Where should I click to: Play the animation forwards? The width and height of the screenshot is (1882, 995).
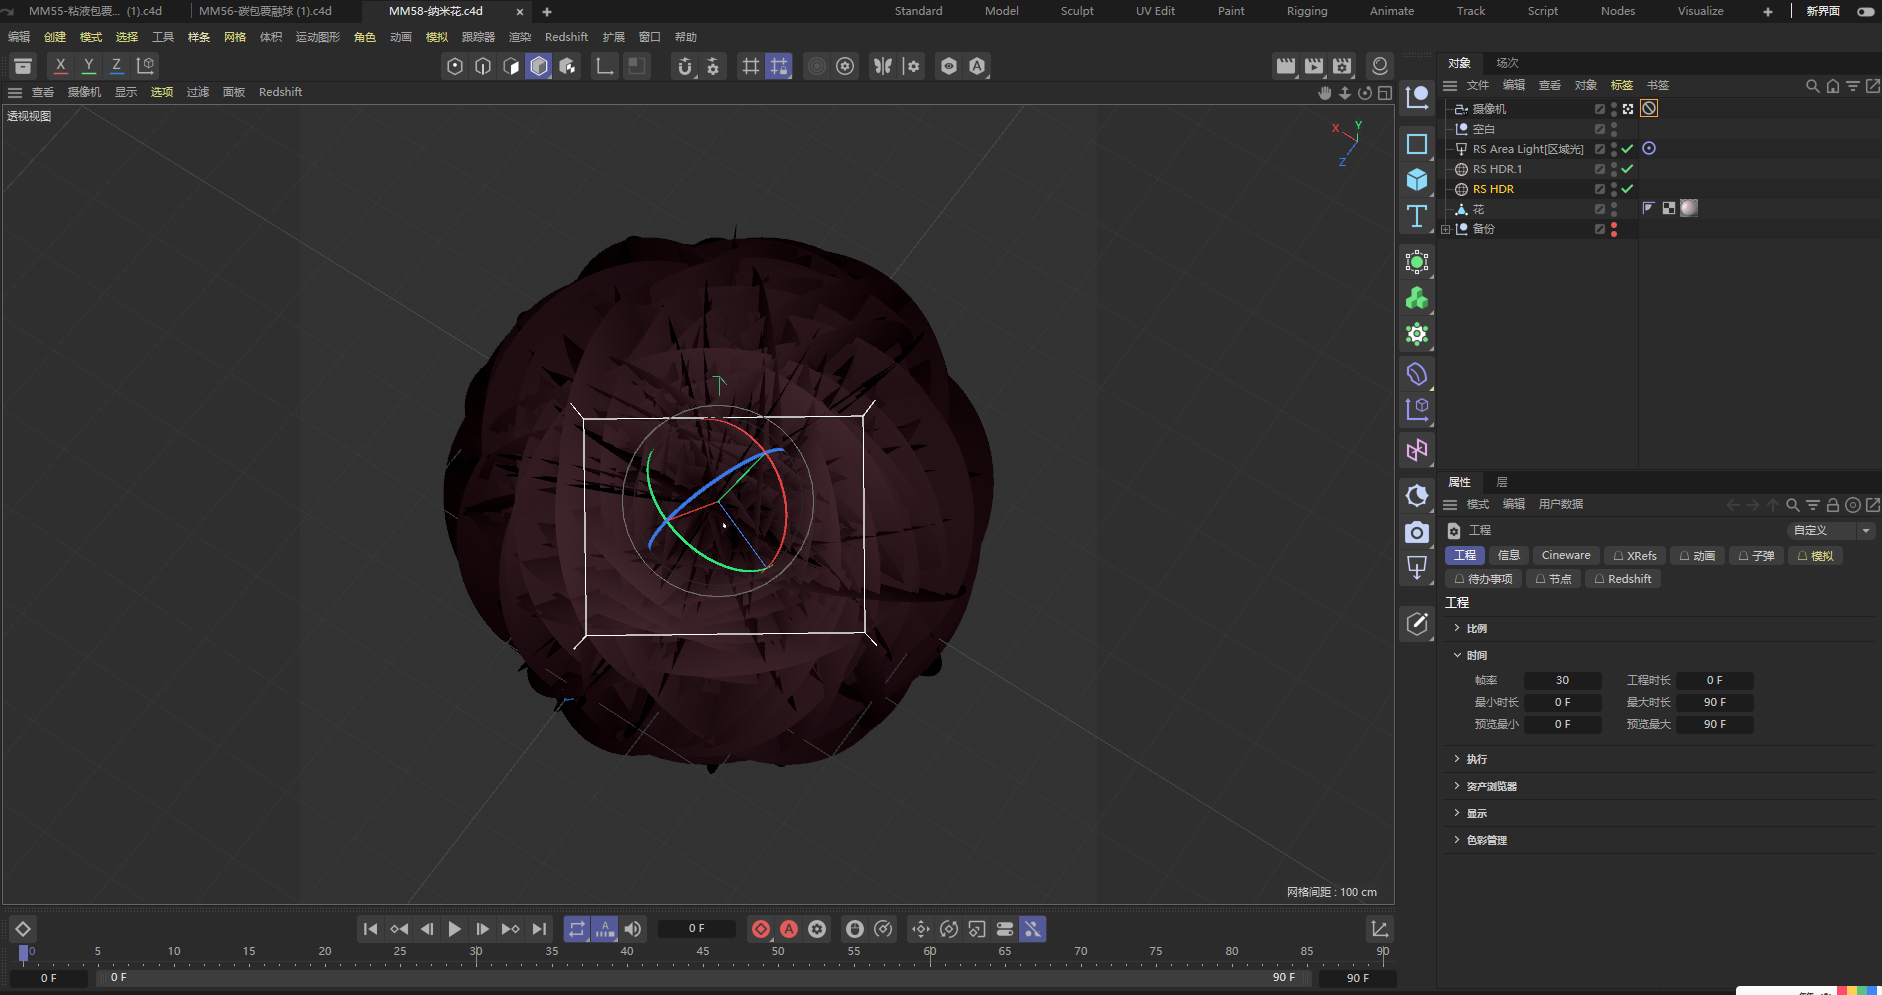pos(454,929)
